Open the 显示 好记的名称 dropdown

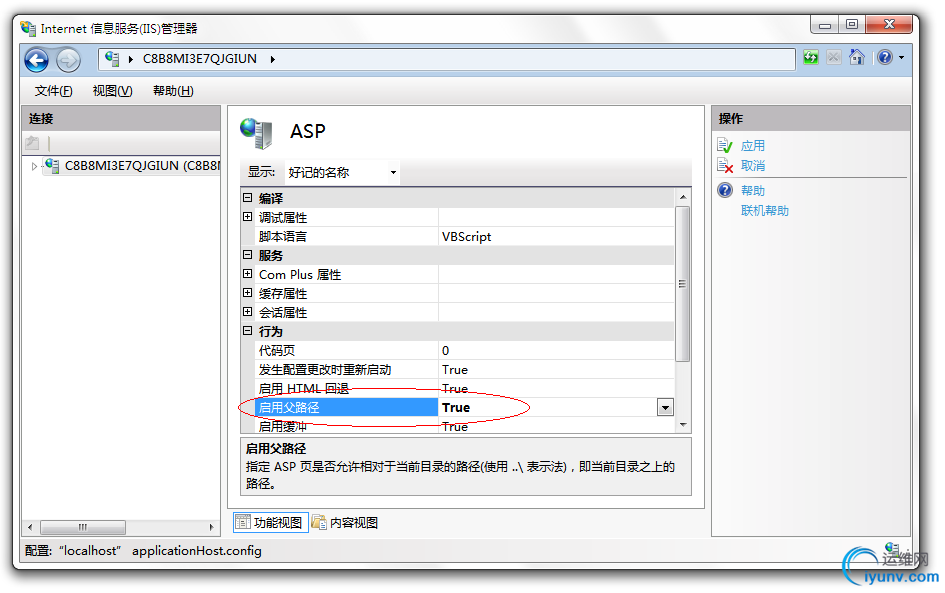[x=342, y=172]
